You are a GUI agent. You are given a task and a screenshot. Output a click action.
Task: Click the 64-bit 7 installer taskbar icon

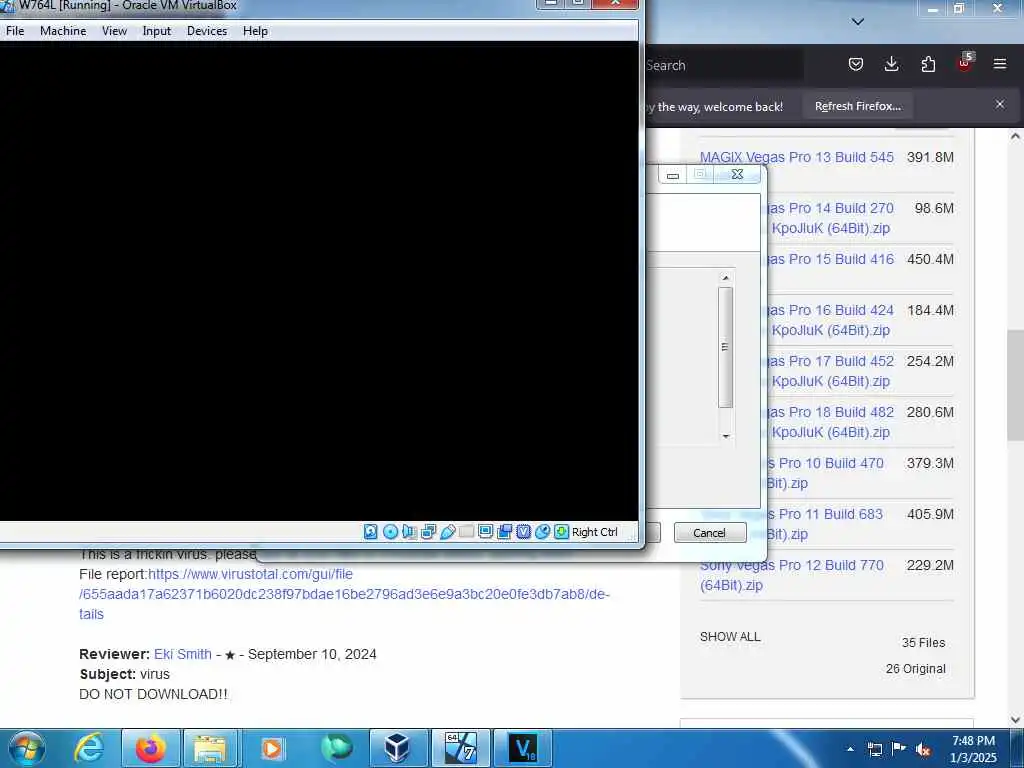[x=460, y=748]
